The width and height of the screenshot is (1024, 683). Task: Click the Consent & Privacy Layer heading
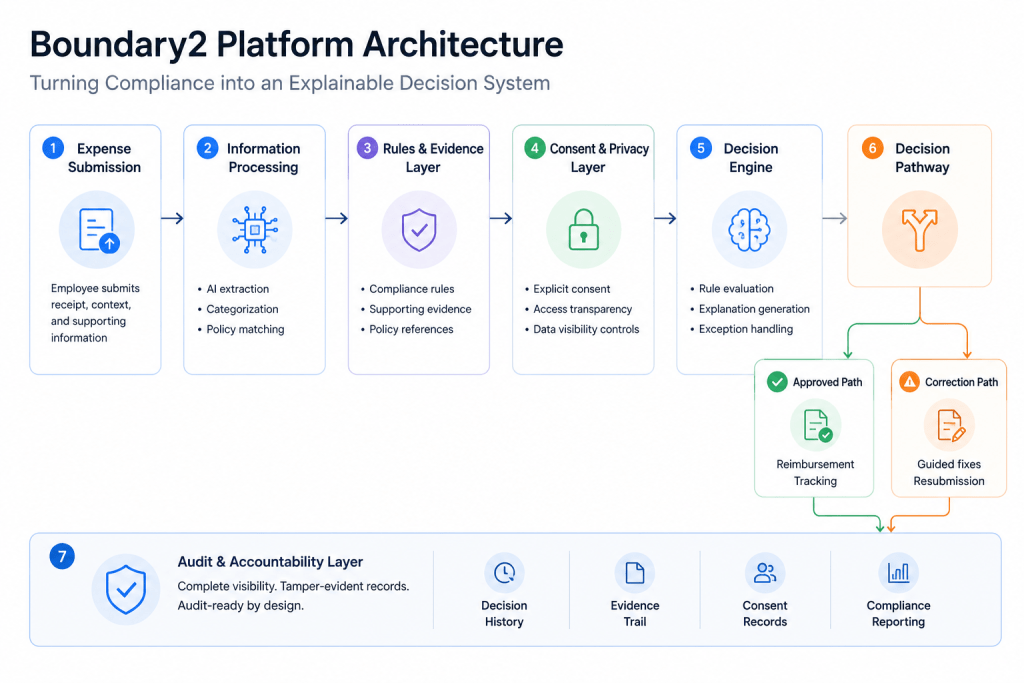point(599,158)
